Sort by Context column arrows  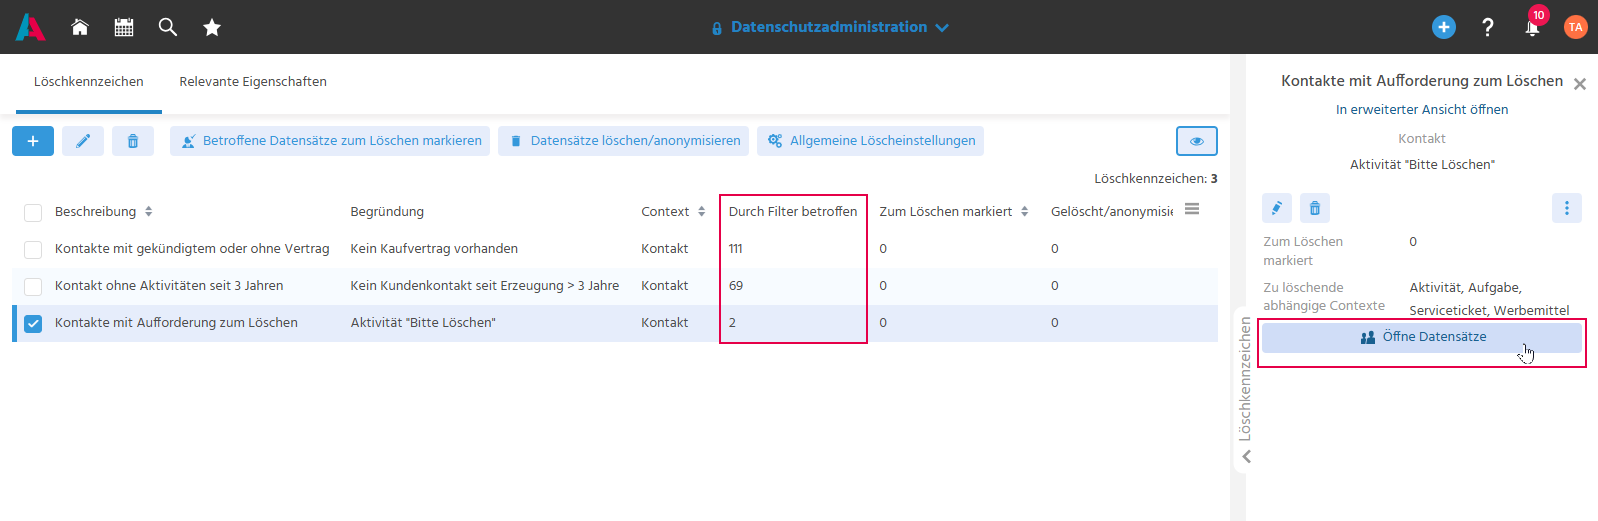coord(702,212)
